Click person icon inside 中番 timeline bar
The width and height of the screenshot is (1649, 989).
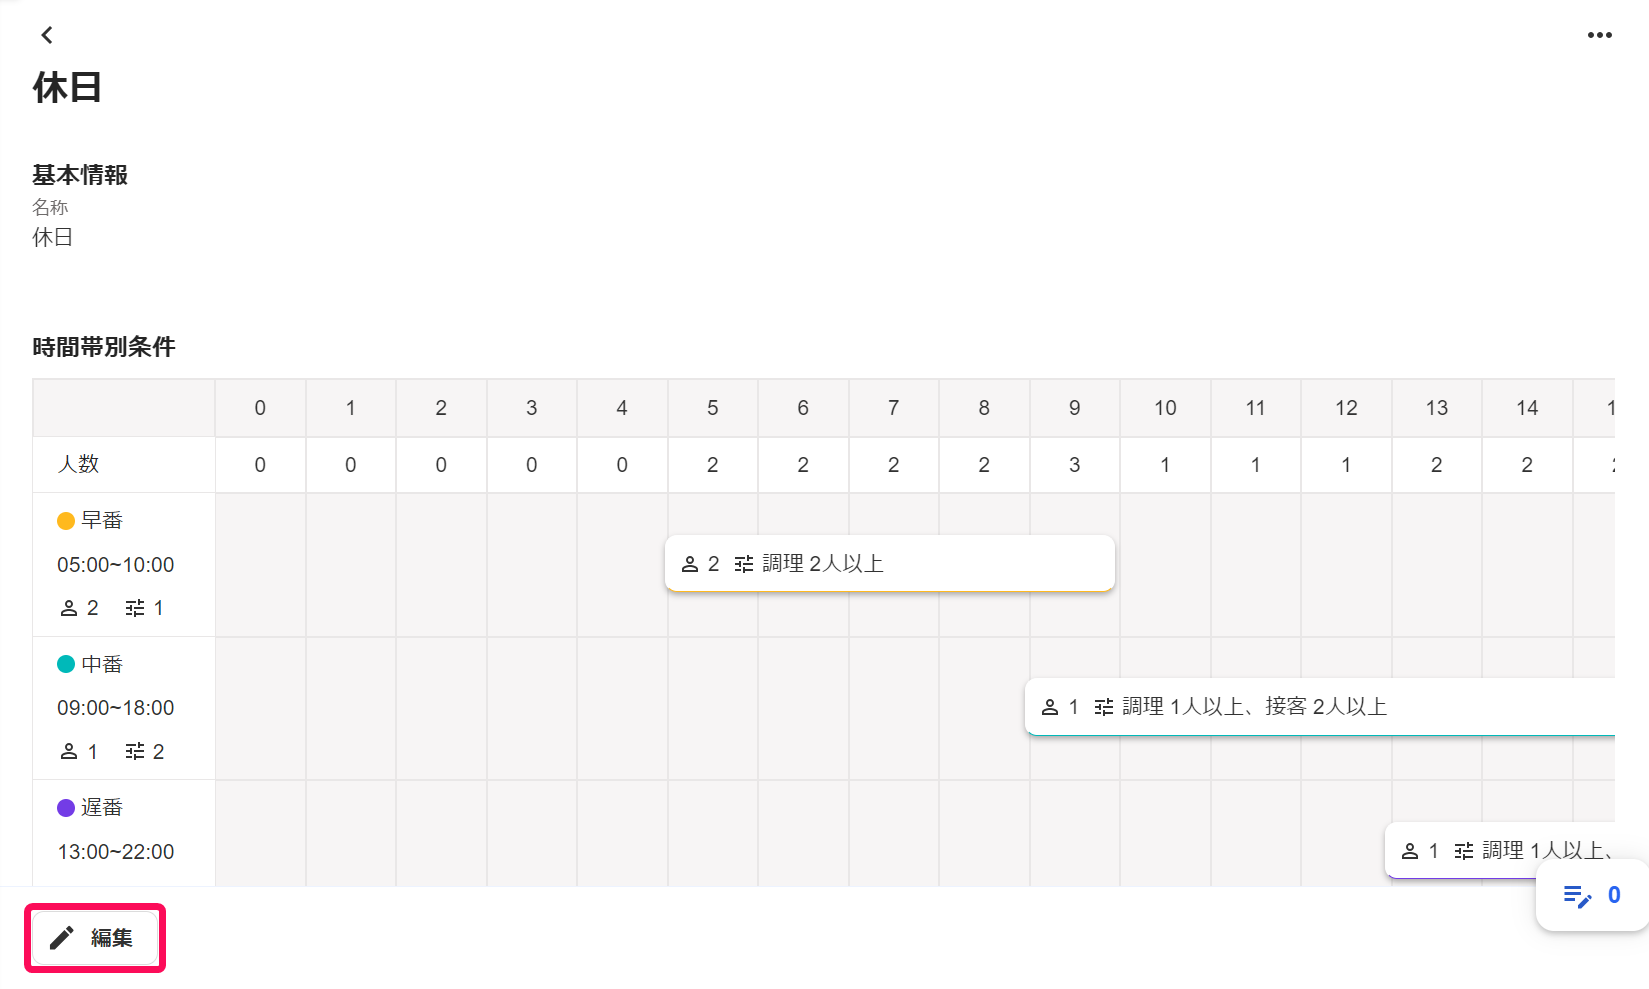pos(1050,707)
